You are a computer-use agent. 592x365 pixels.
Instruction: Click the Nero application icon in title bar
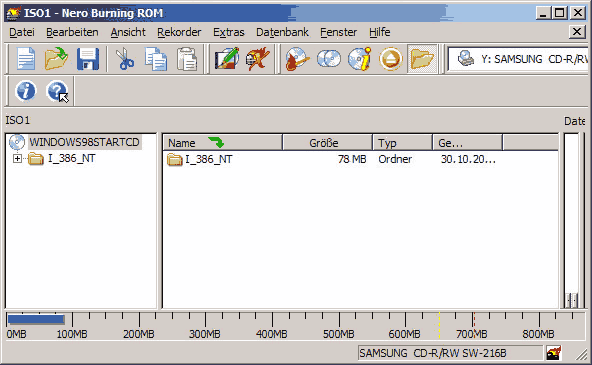13,13
